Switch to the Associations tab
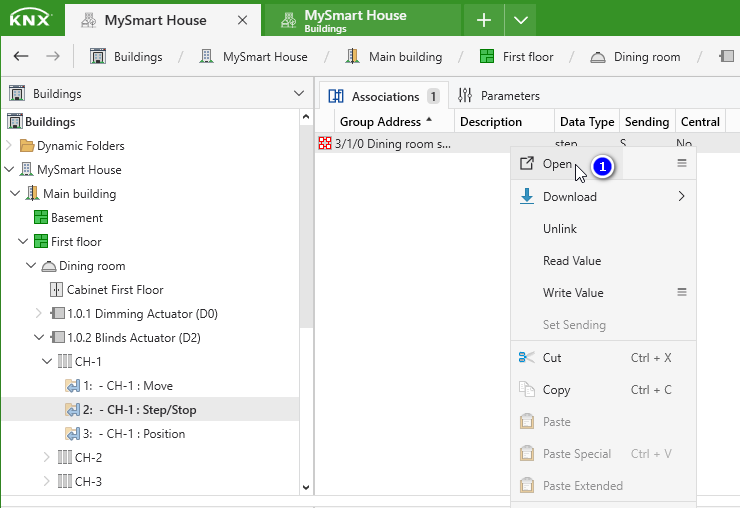 (383, 96)
